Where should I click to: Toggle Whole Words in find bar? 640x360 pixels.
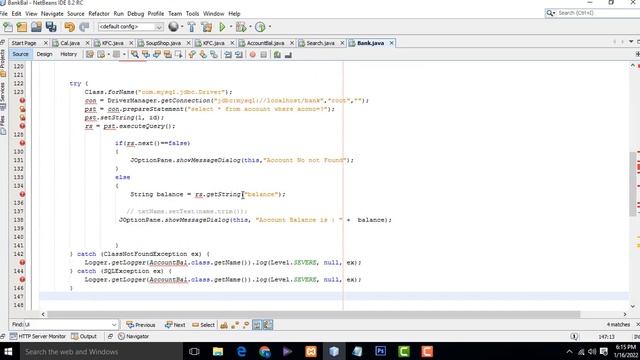(x=235, y=325)
